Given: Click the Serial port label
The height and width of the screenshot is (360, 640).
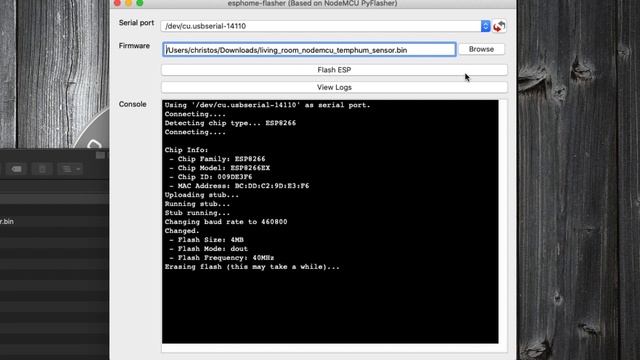Looking at the screenshot, I should tap(136, 23).
